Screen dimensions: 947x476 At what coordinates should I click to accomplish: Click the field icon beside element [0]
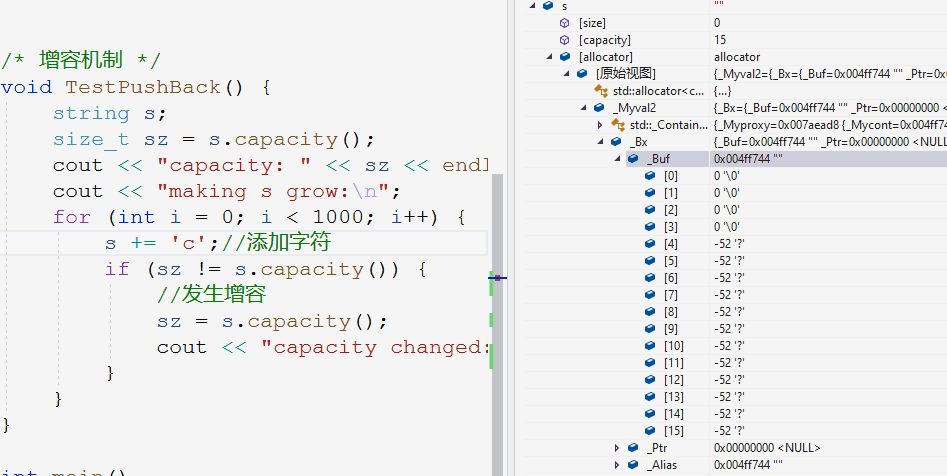tap(649, 176)
